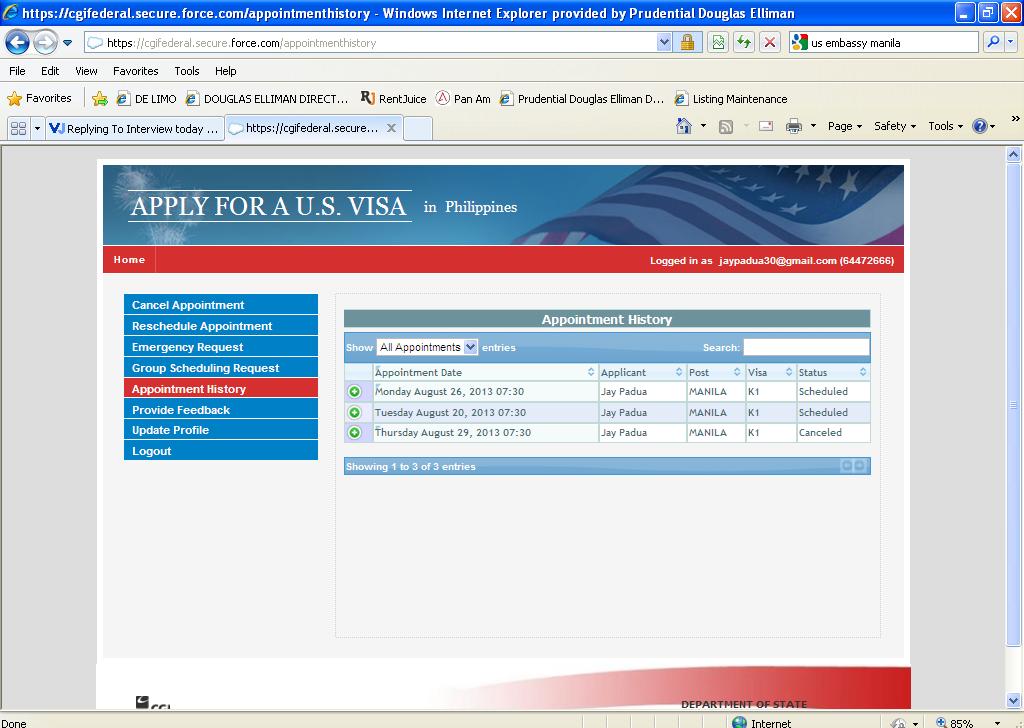Click Logout in sidebar
This screenshot has width=1024, height=728.
click(221, 450)
